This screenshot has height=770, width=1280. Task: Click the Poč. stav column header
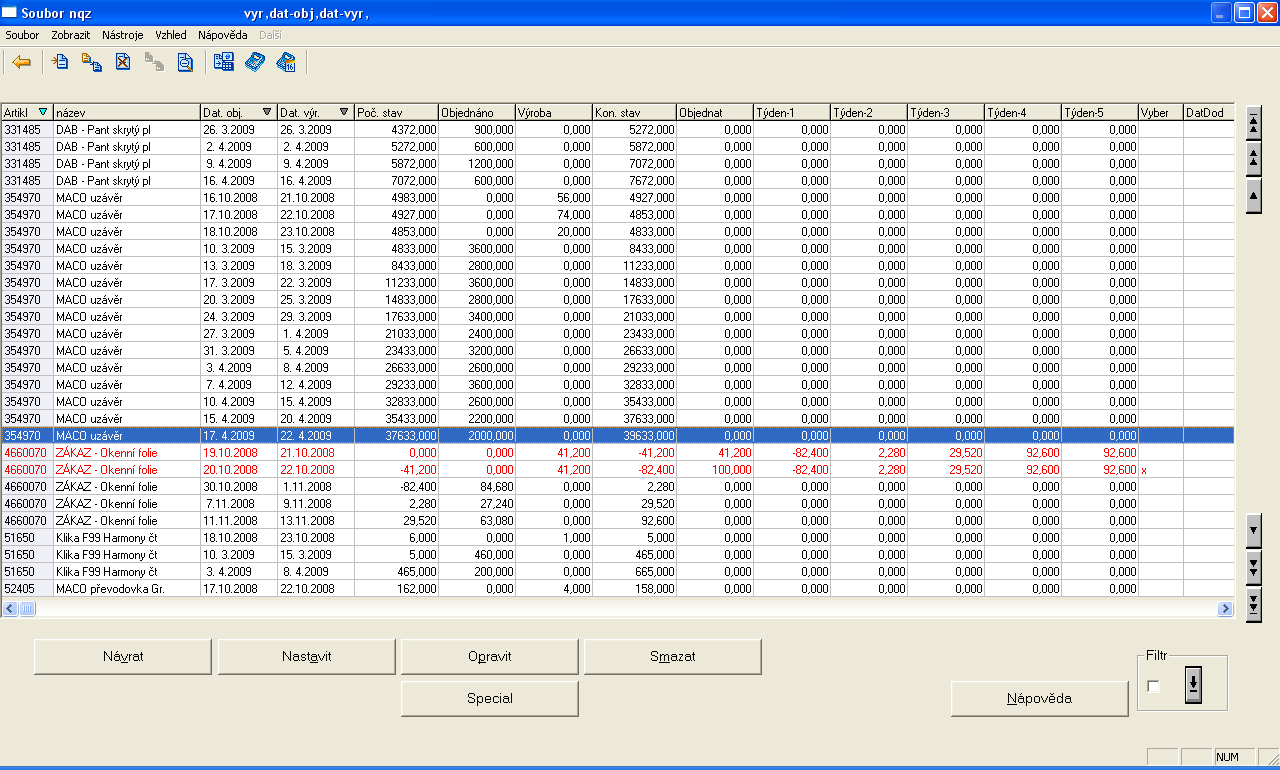point(396,112)
